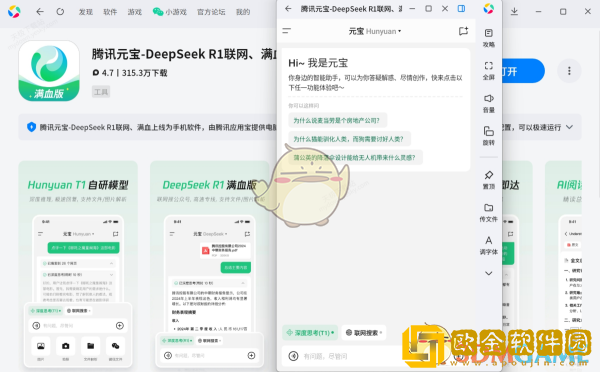Open the 软件 tab
The height and width of the screenshot is (372, 600).
point(110,12)
